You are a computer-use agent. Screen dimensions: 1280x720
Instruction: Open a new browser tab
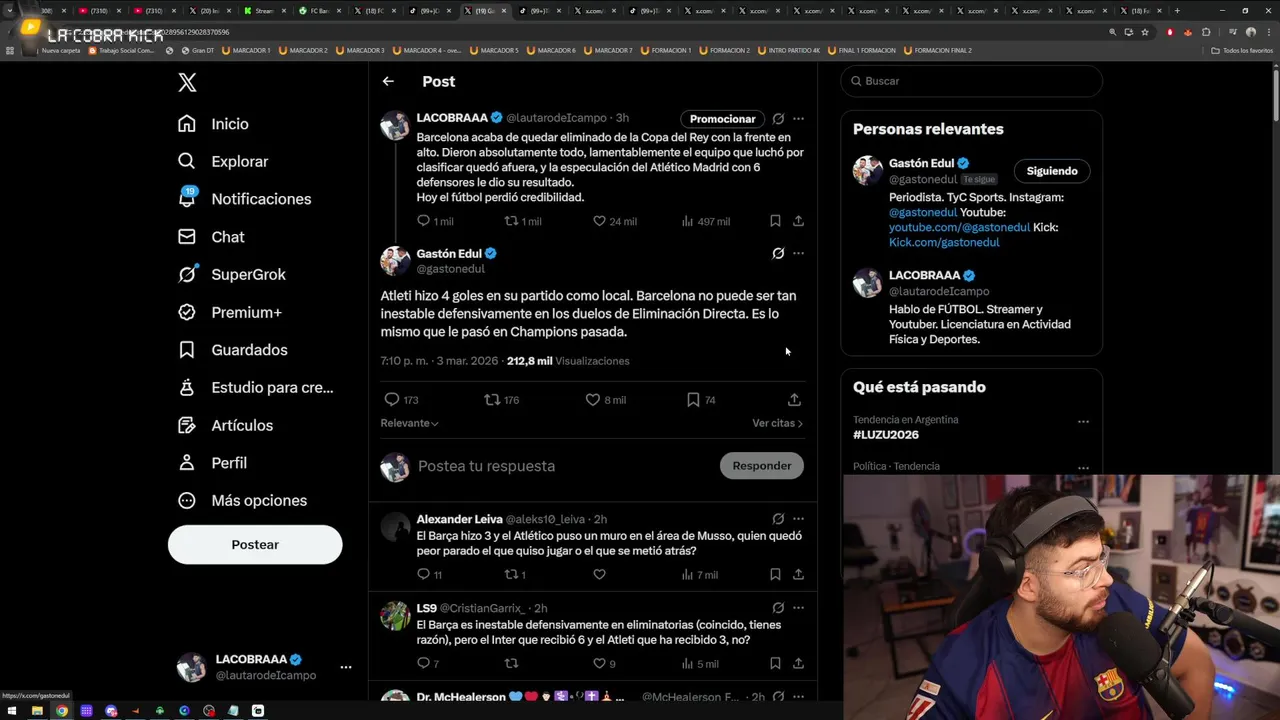1177,11
